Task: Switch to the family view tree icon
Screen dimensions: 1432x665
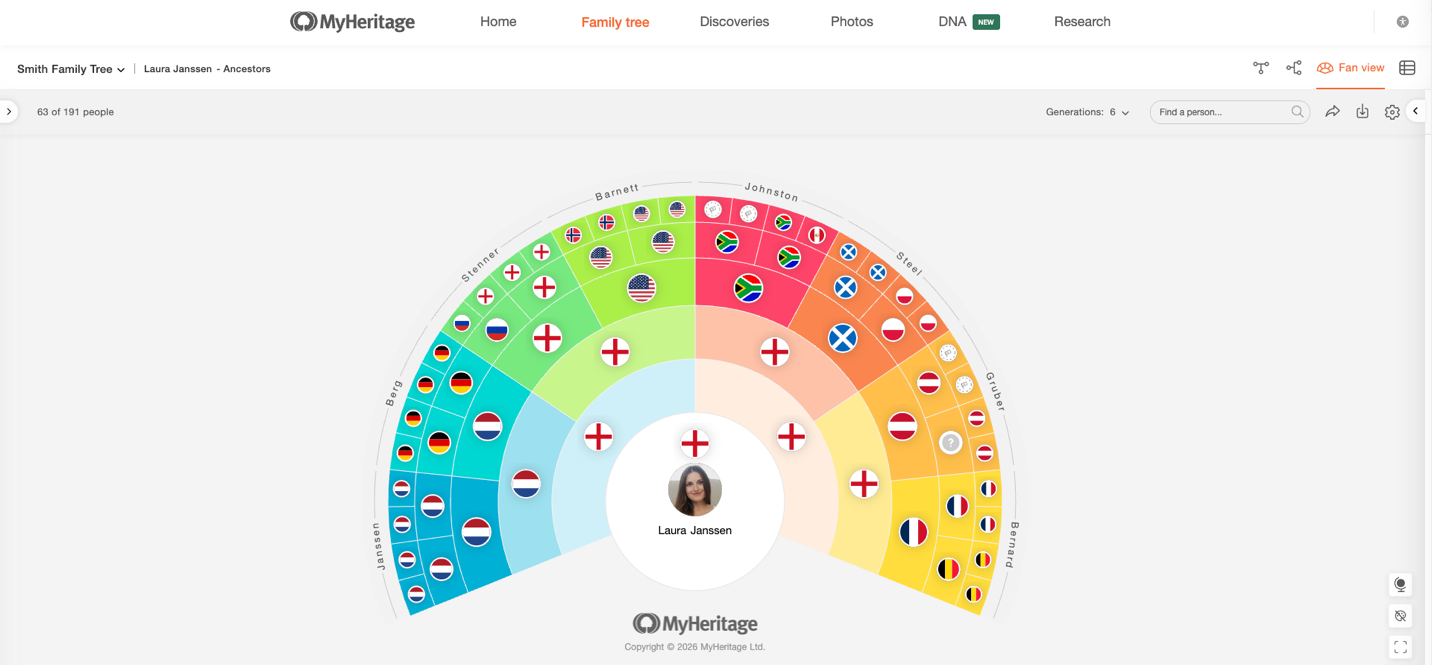Action: tap(1261, 68)
